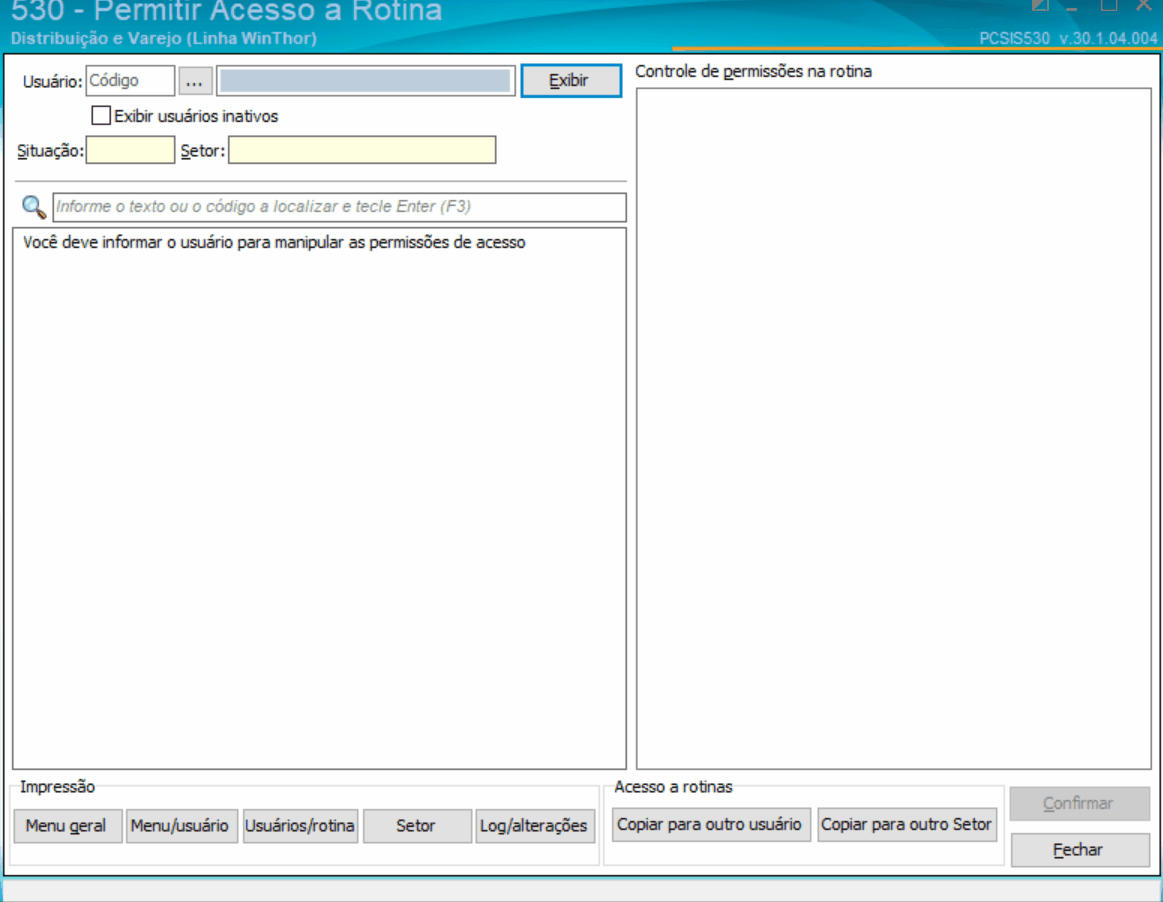The image size is (1163, 902).
Task: Click the magnifying glass search icon
Action: pos(33,207)
